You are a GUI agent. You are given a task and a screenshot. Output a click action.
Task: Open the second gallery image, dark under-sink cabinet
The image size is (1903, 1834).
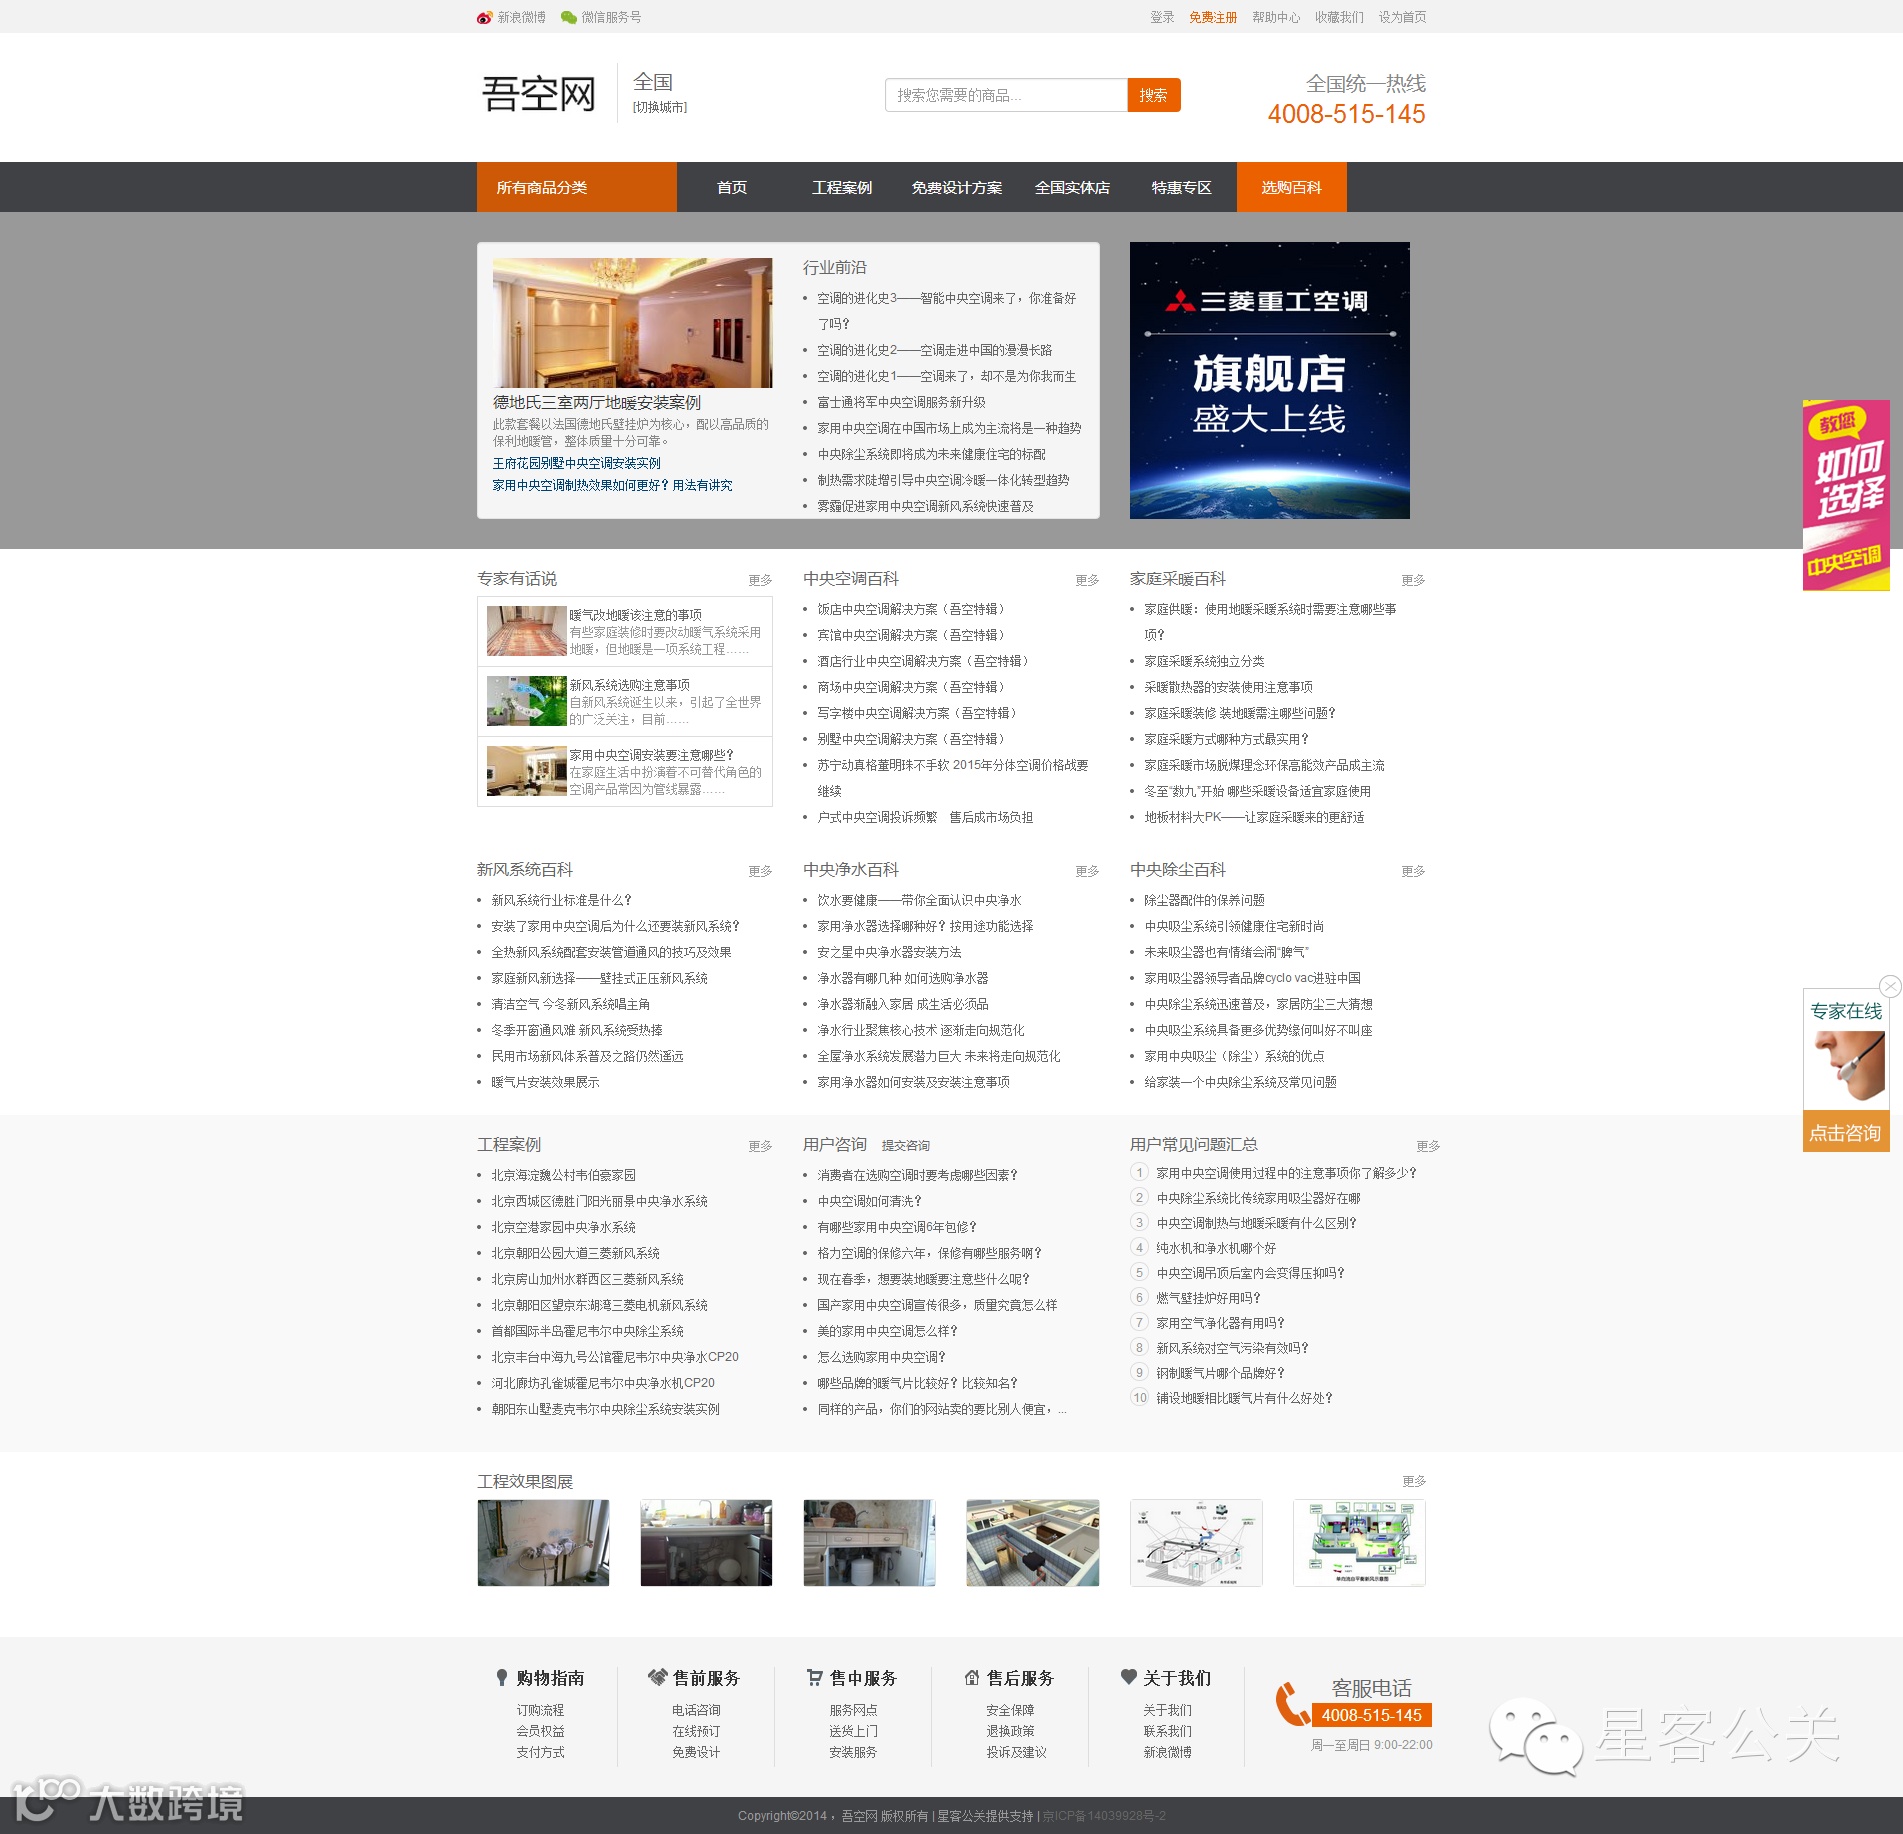pos(706,1542)
